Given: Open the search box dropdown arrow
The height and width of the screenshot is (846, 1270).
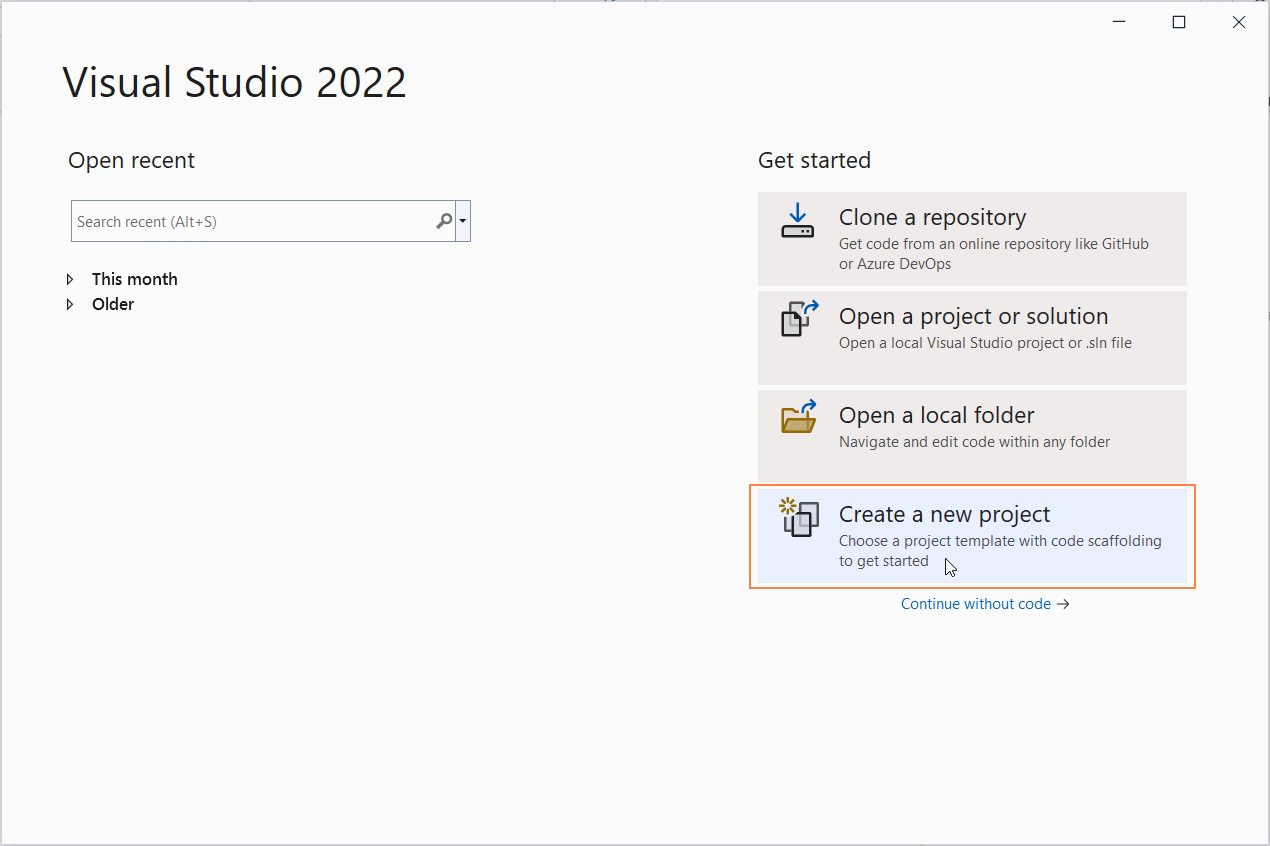Looking at the screenshot, I should [x=462, y=221].
